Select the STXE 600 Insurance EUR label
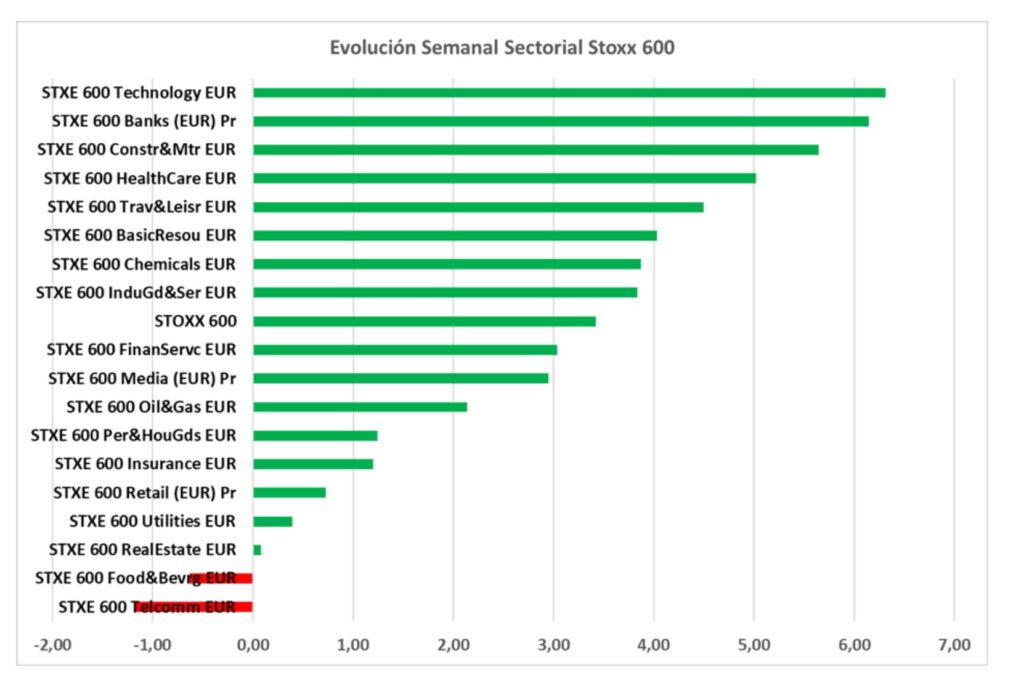 pos(145,464)
